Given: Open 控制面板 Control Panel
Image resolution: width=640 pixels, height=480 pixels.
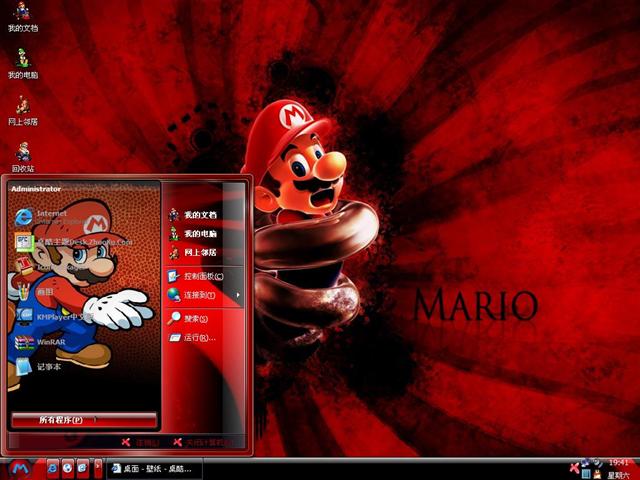Looking at the screenshot, I should tap(196, 276).
